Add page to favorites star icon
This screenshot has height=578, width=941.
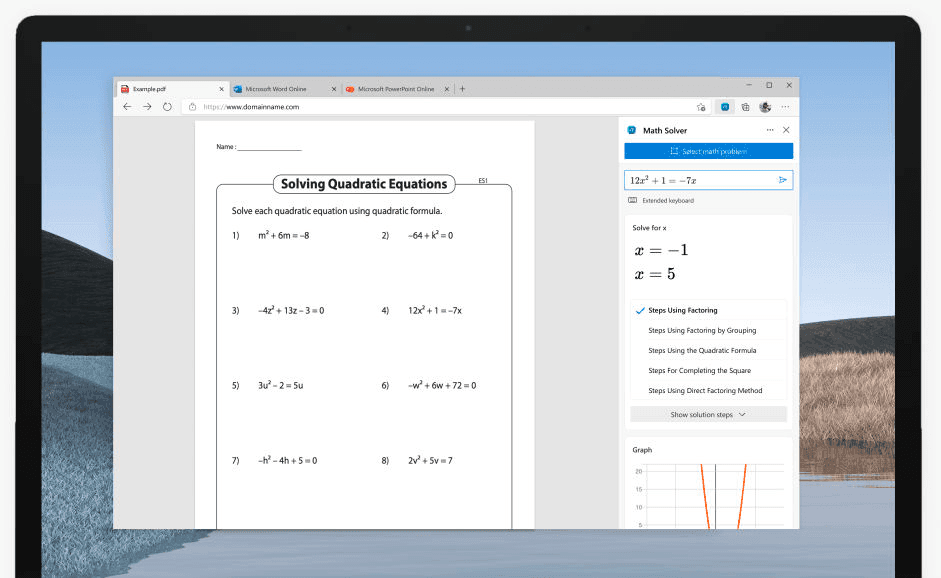click(x=701, y=107)
